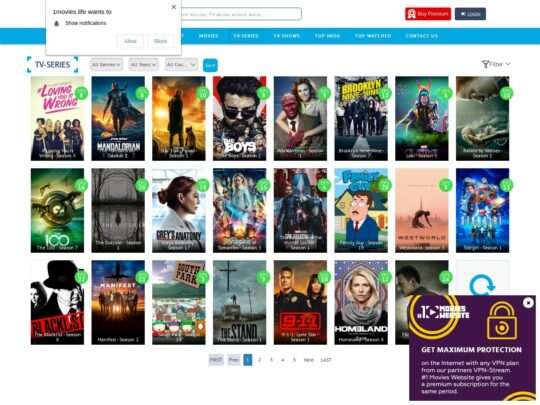Open Star Trek Picard Season 1 poster
The width and height of the screenshot is (540, 405).
click(179, 118)
